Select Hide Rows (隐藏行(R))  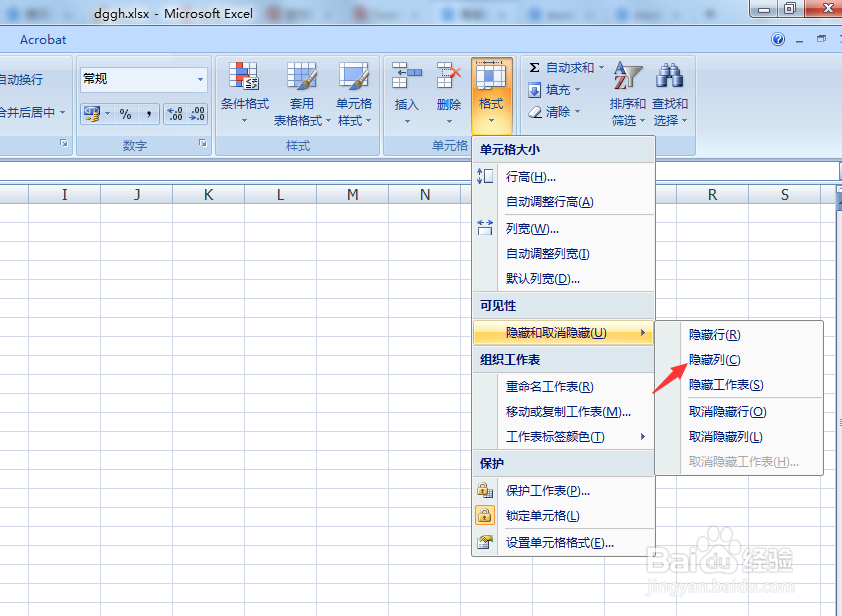point(739,335)
